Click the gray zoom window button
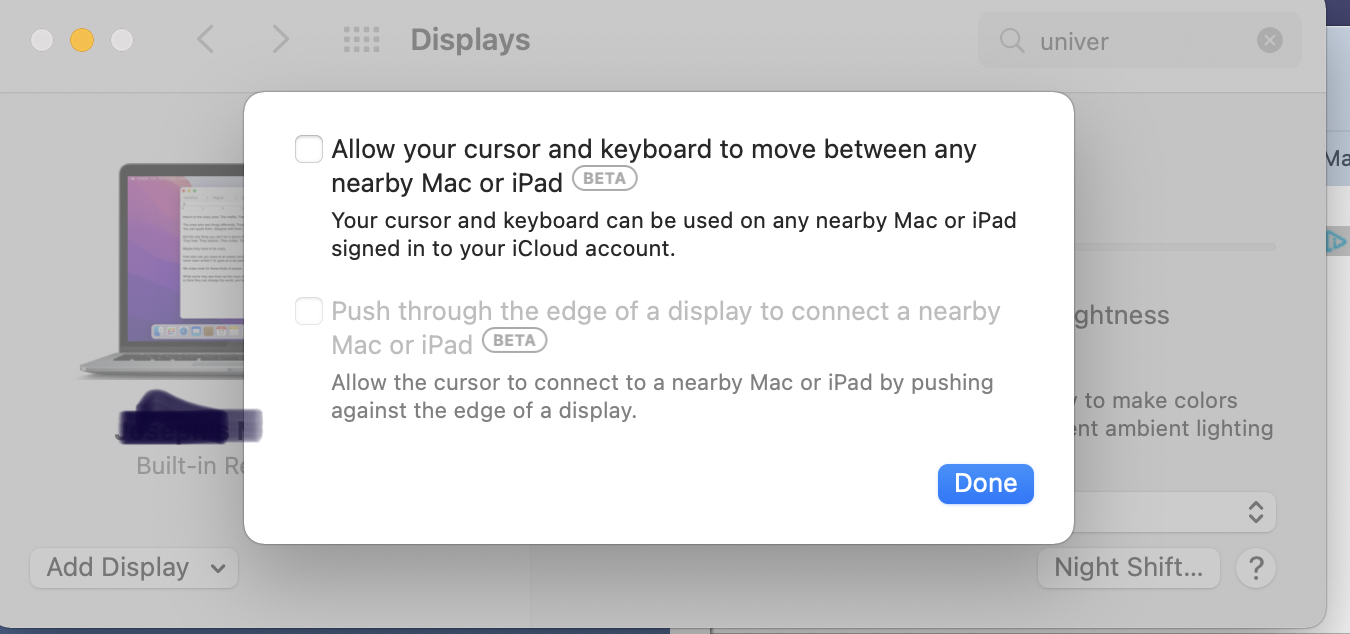 122,40
